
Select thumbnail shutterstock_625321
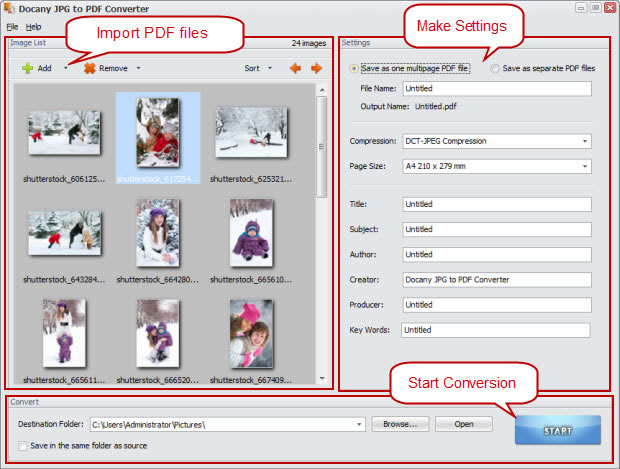pyautogui.click(x=251, y=132)
